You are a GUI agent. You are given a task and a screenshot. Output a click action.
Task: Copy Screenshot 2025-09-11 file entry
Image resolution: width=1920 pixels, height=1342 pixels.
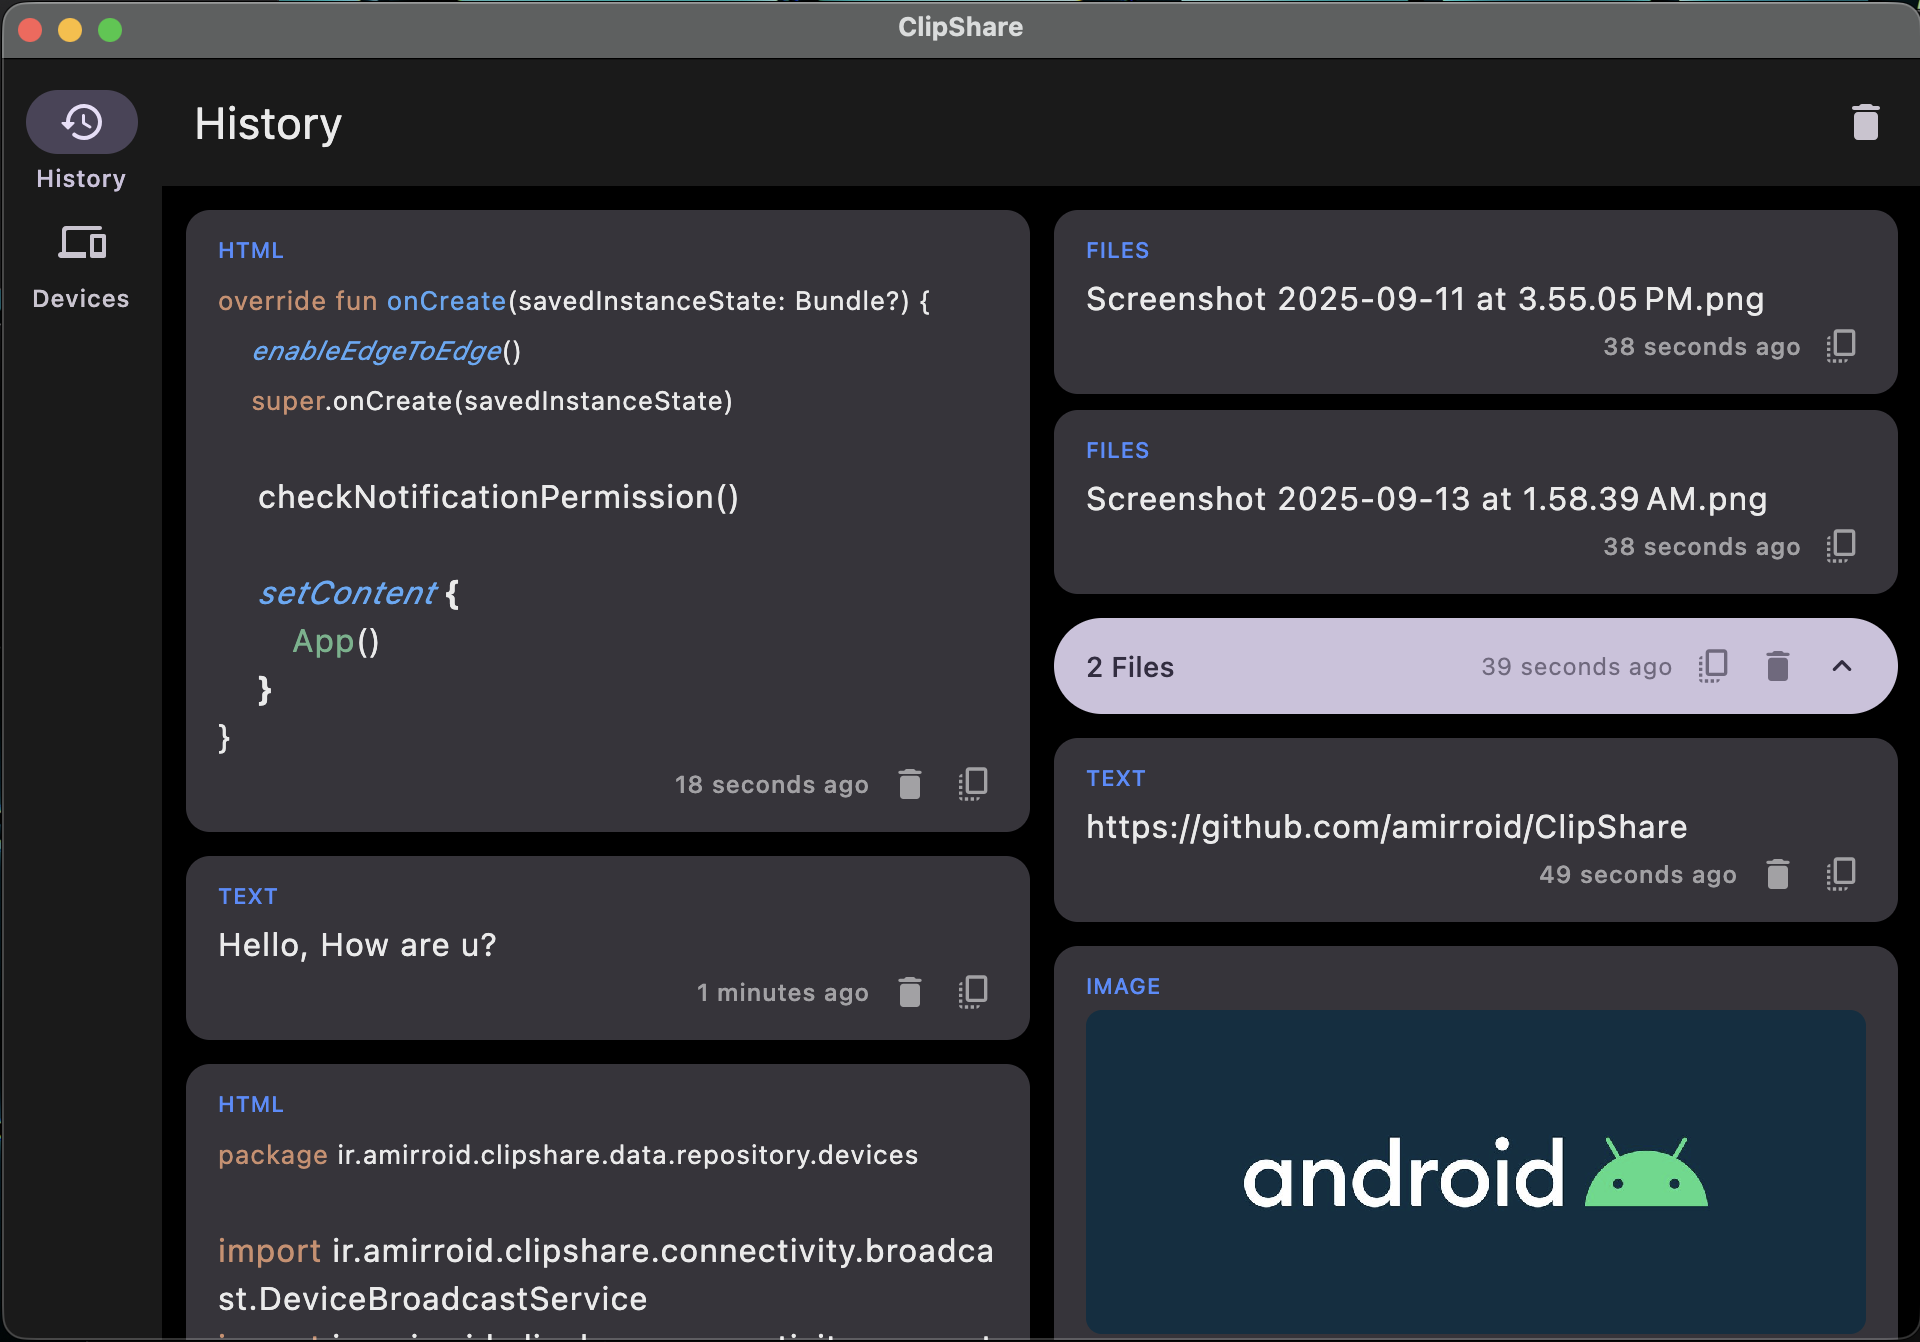pyautogui.click(x=1841, y=346)
